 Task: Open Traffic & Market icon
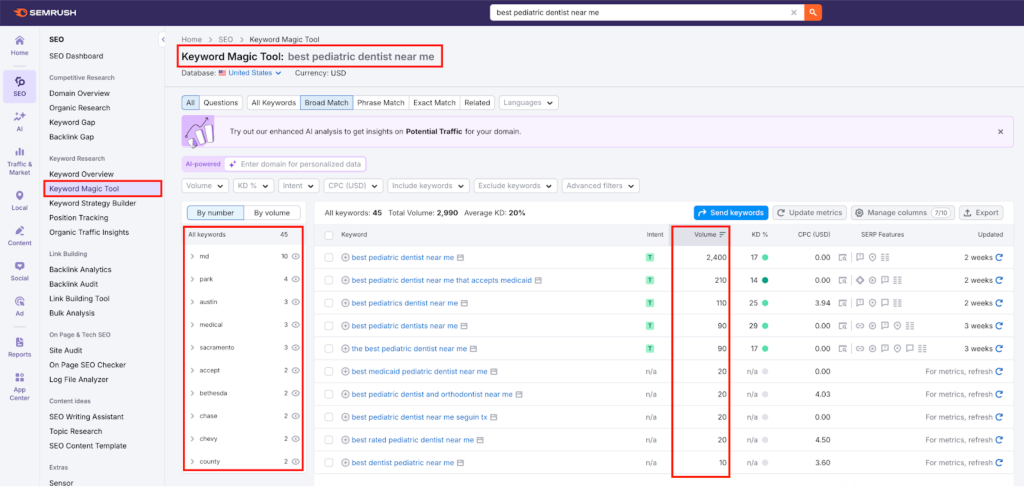click(x=20, y=161)
